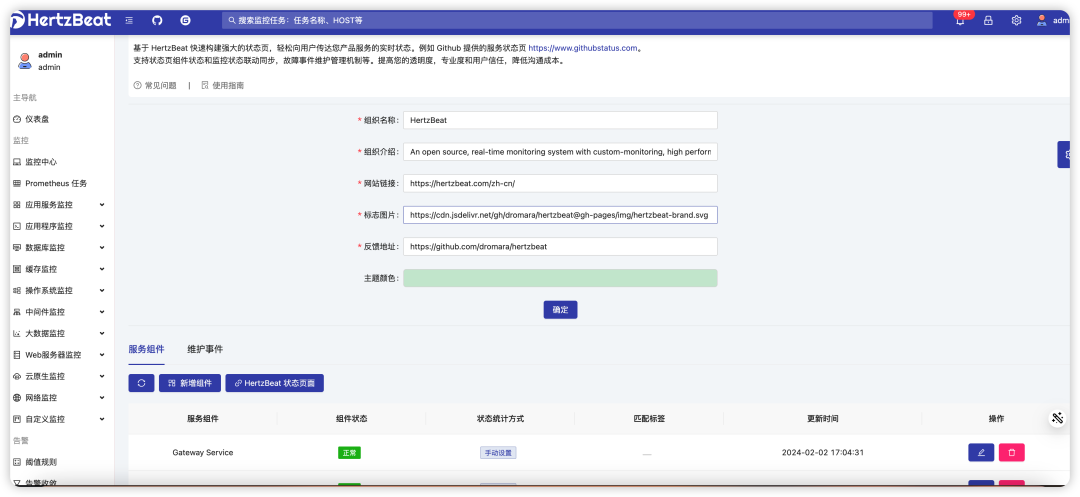This screenshot has height=497, width=1080.
Task: Click the 2024-02-02 17:04:31 update time
Action: click(x=822, y=452)
